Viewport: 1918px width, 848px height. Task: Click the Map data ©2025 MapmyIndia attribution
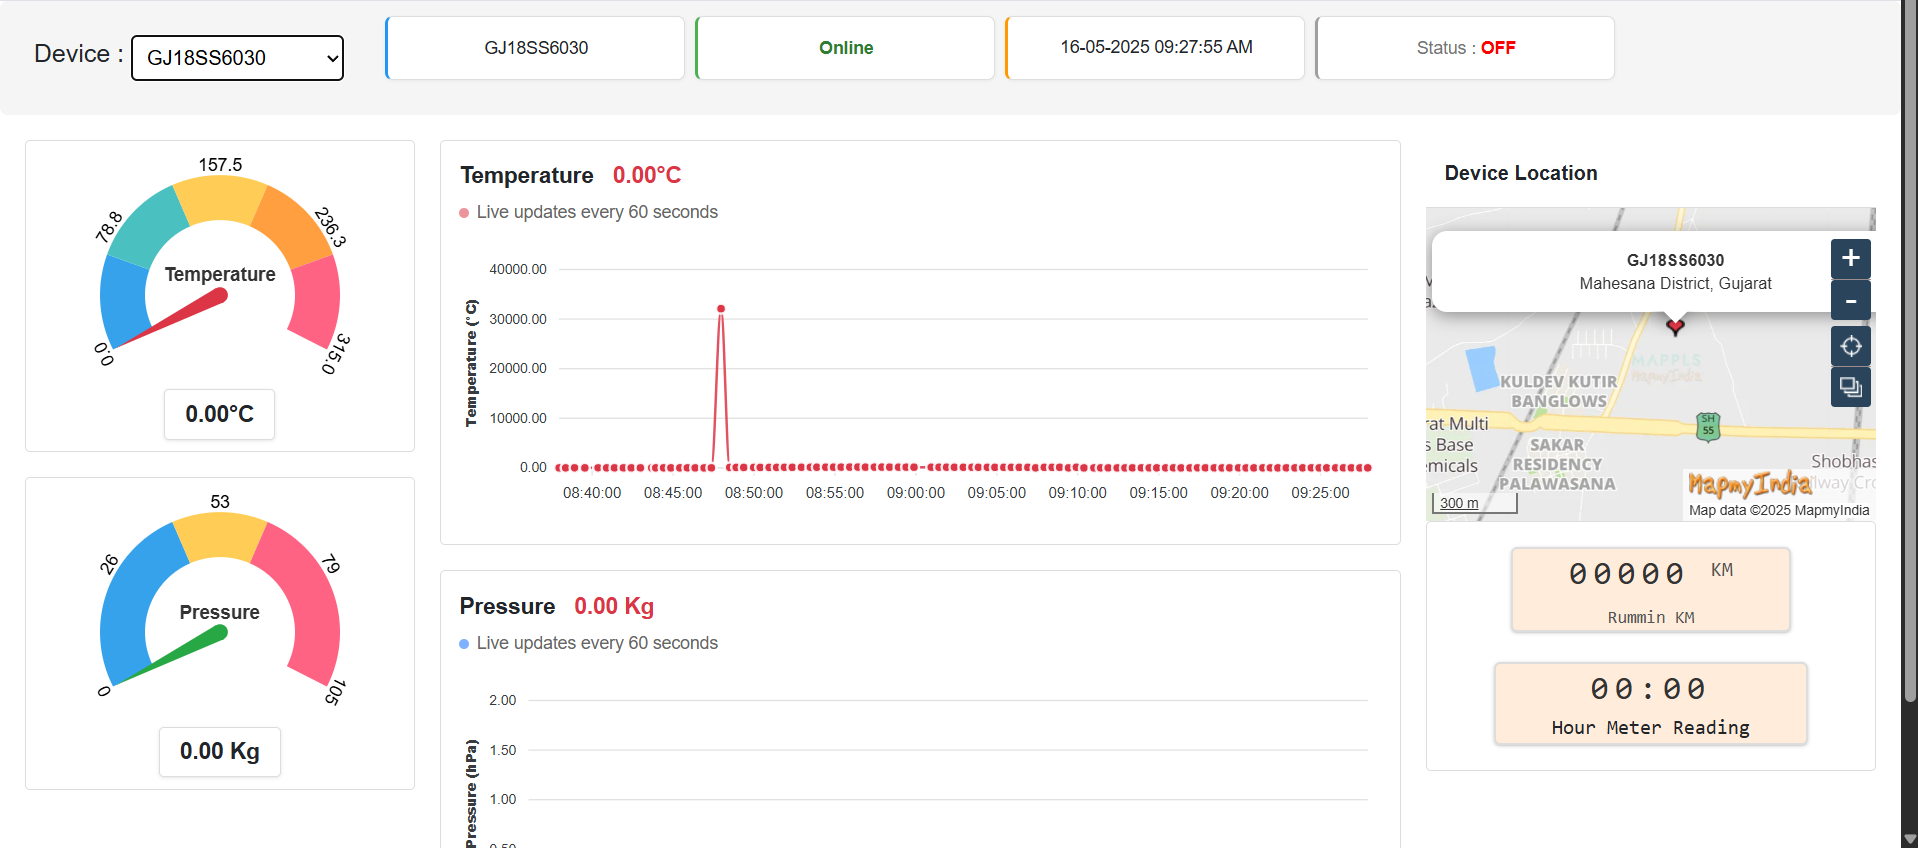(1778, 510)
